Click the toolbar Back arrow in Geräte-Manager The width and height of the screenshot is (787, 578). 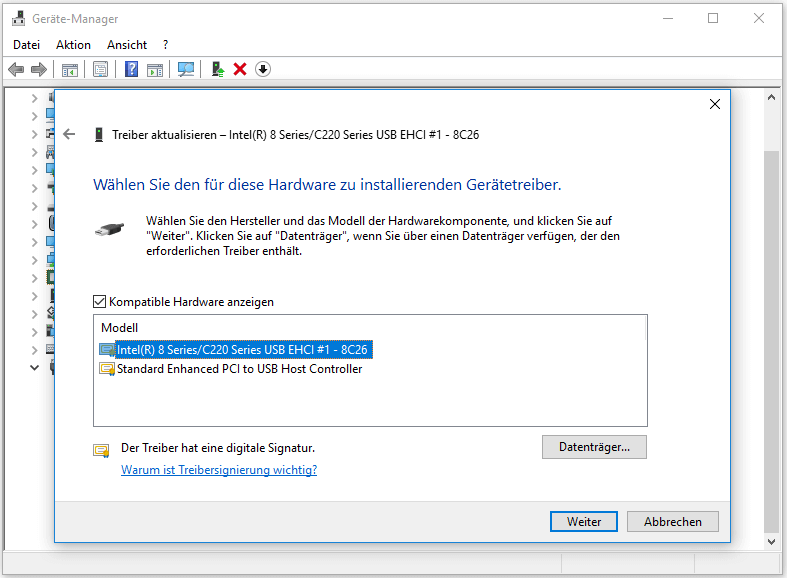pos(16,69)
